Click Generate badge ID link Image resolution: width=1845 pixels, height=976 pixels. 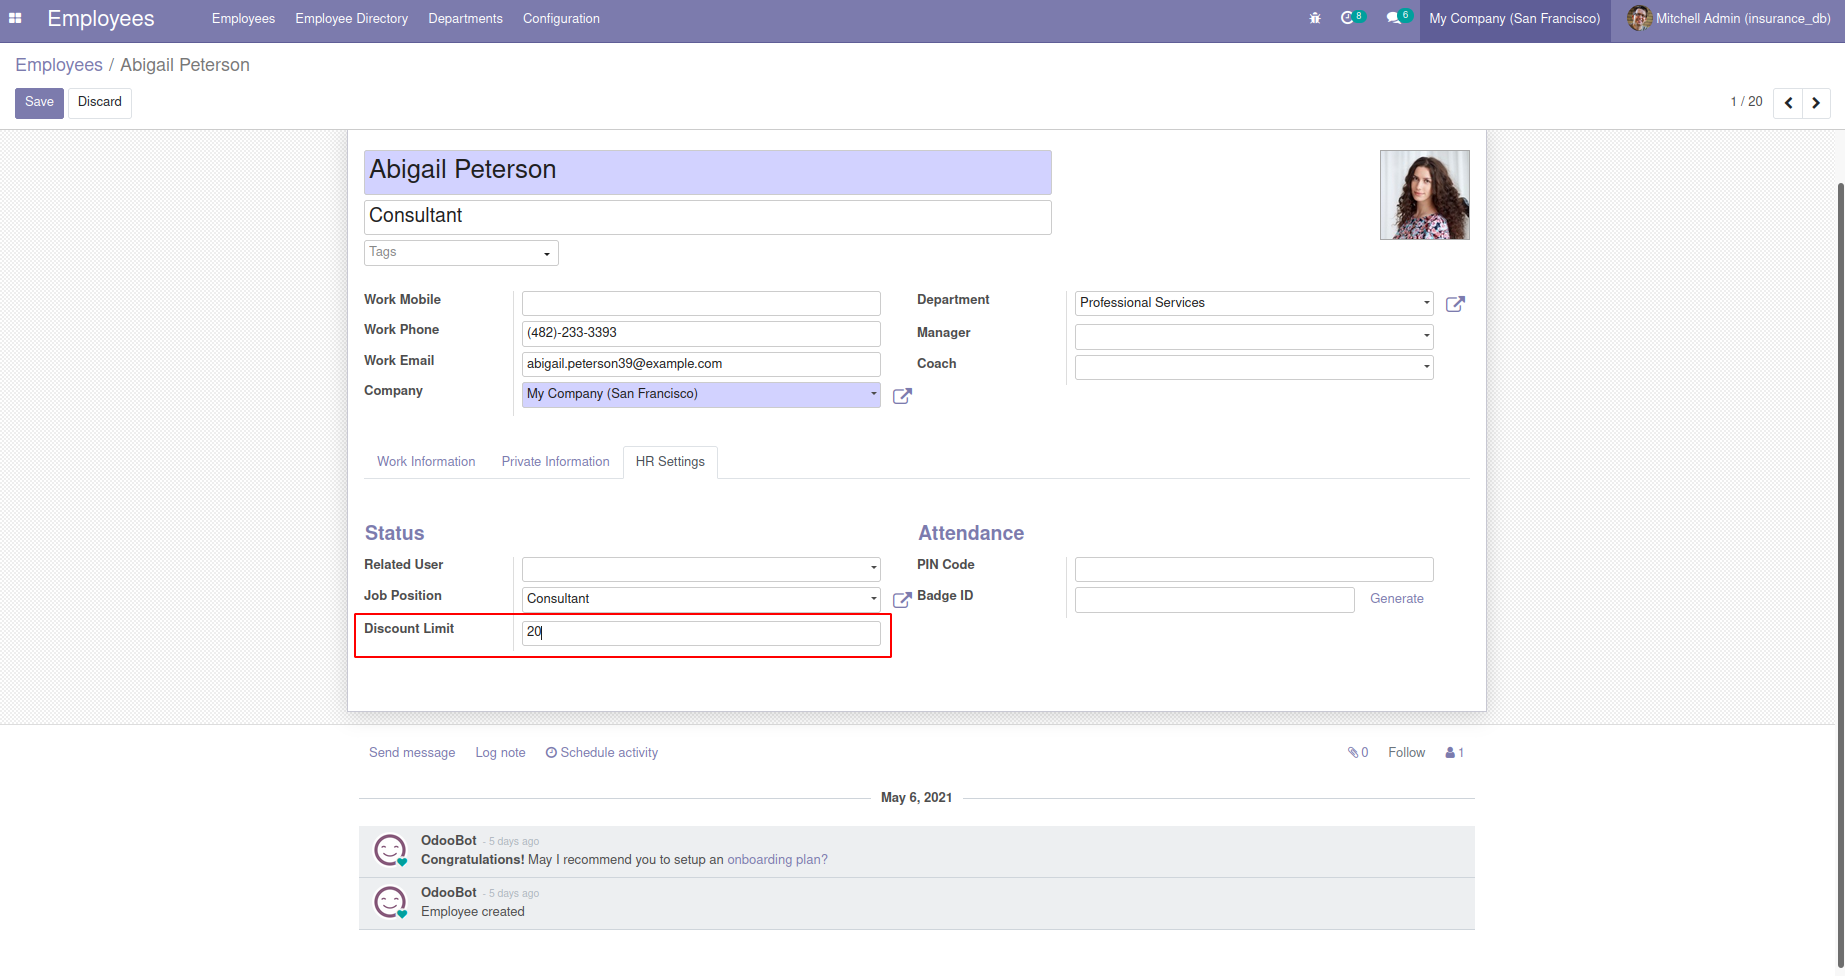coord(1396,599)
